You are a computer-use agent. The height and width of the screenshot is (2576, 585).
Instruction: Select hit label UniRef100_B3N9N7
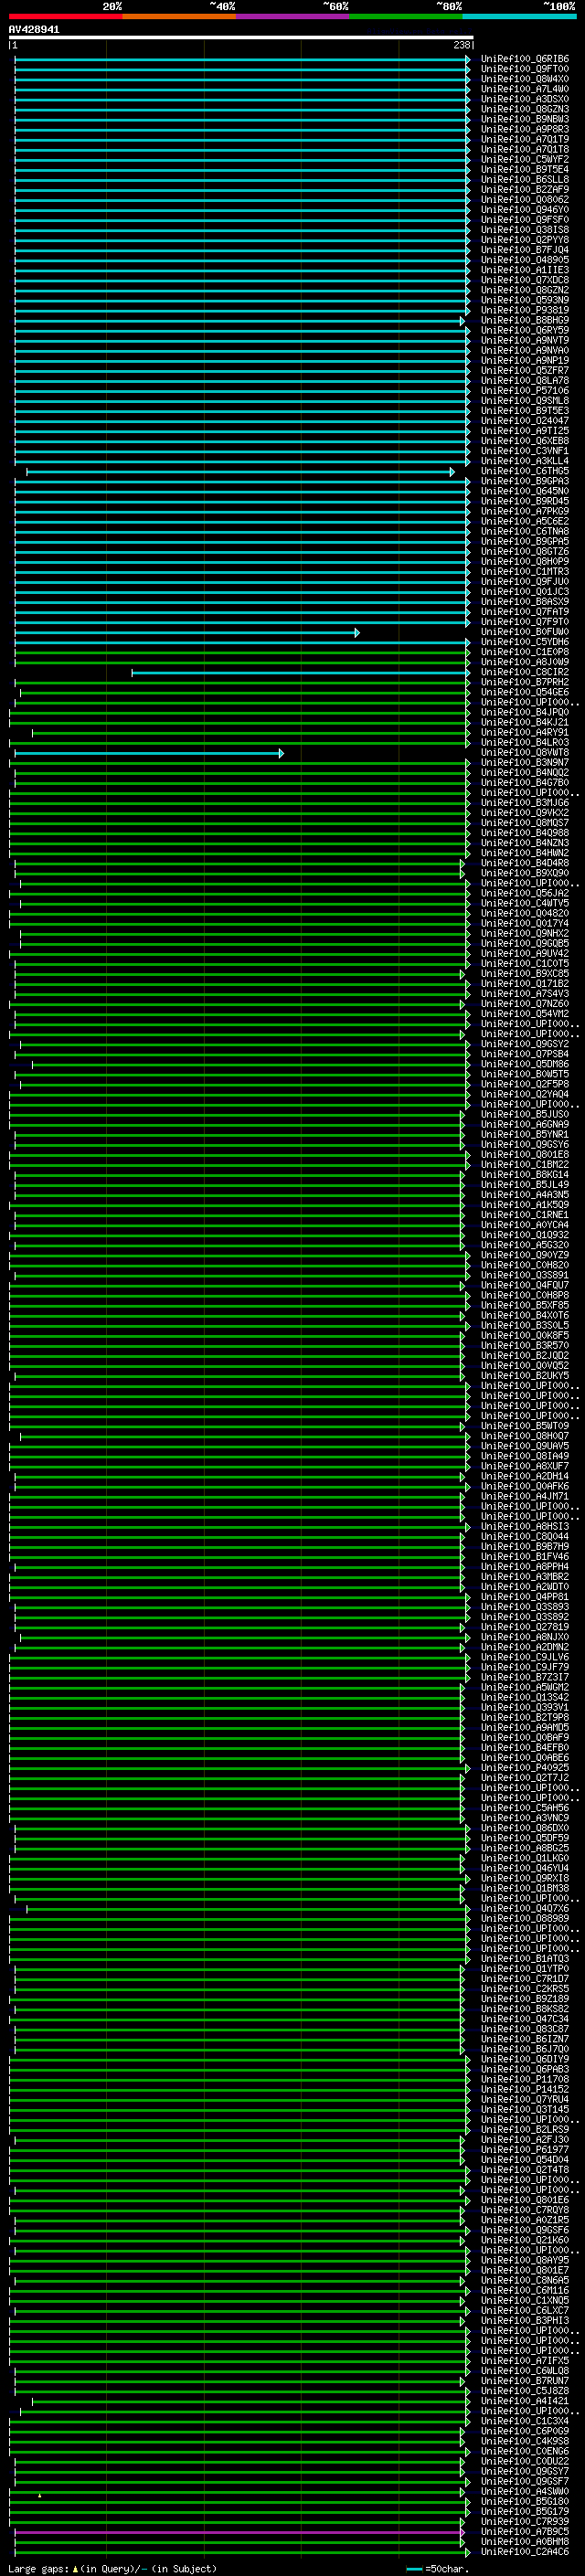[x=524, y=762]
